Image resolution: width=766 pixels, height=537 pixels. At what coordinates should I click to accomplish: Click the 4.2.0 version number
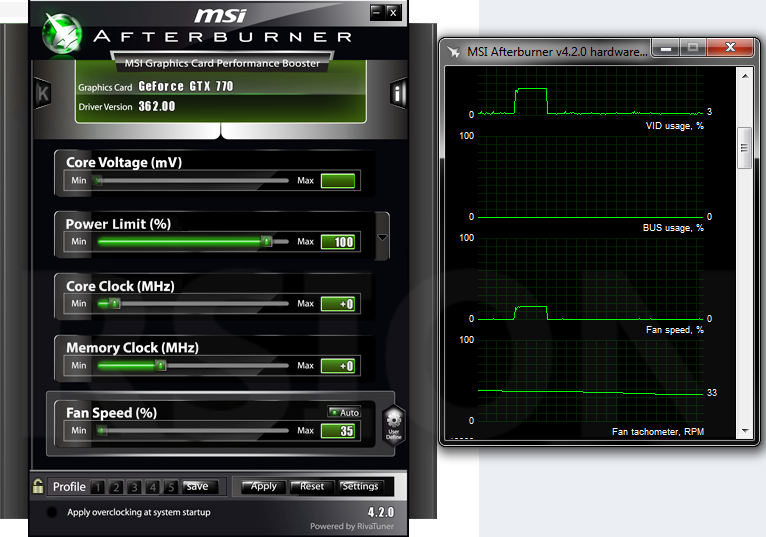(381, 512)
